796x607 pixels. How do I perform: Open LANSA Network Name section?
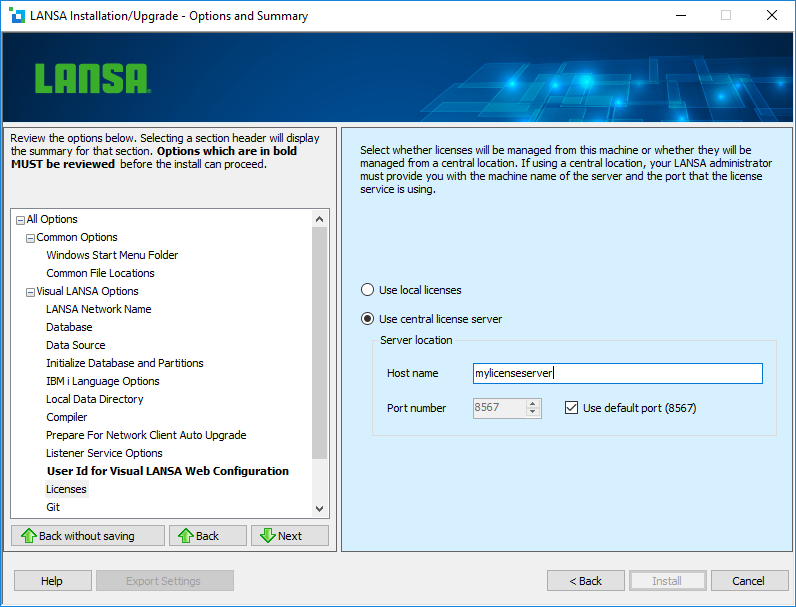pos(98,309)
